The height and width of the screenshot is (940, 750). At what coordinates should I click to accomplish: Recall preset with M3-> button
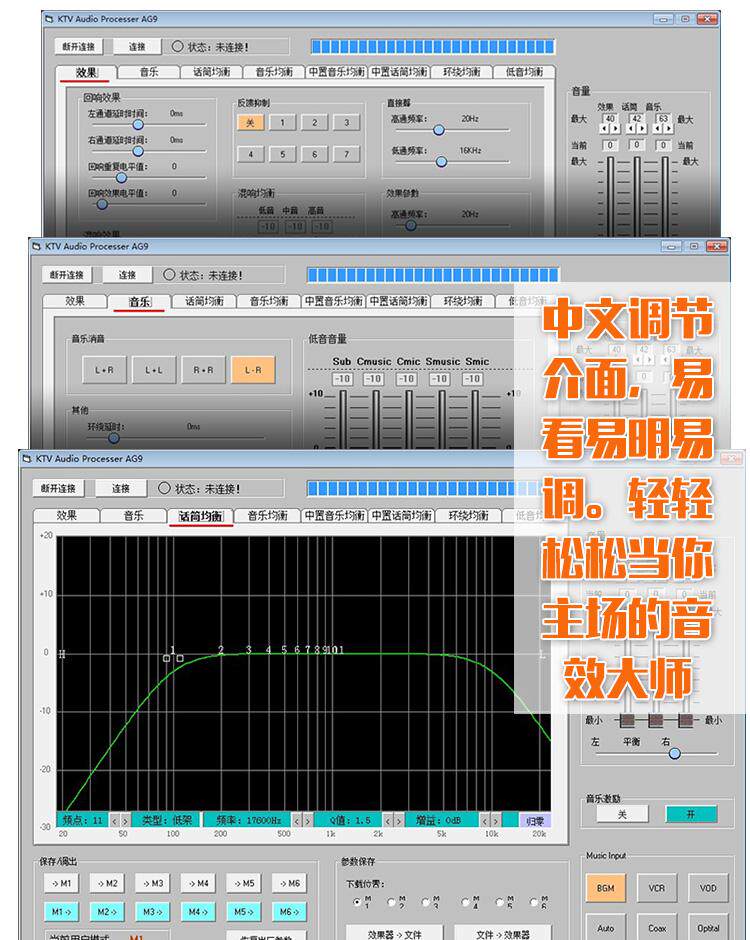(152, 912)
